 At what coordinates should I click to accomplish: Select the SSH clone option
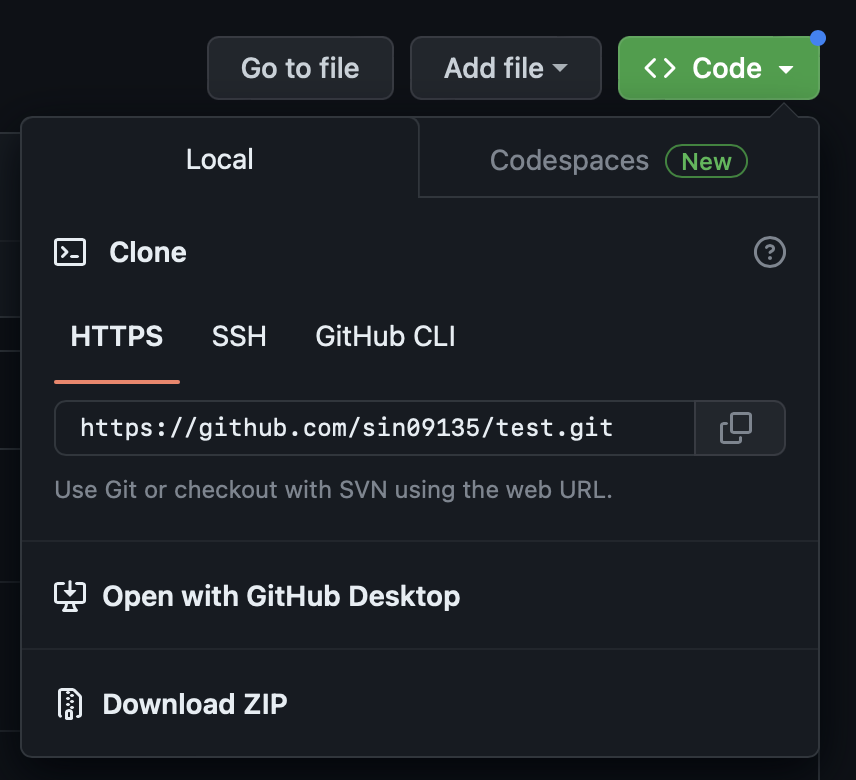(239, 336)
